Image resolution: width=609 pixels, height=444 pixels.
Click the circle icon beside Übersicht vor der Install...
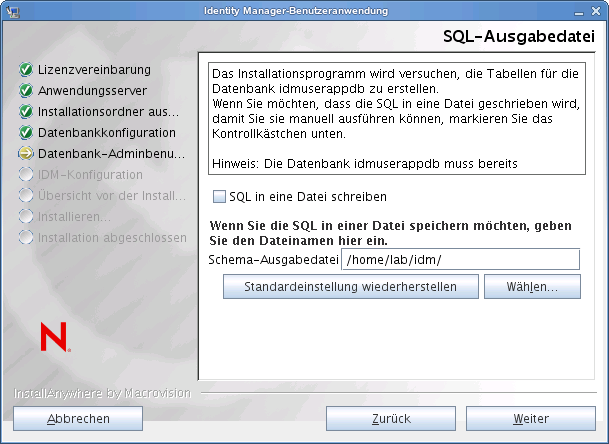pyautogui.click(x=26, y=195)
